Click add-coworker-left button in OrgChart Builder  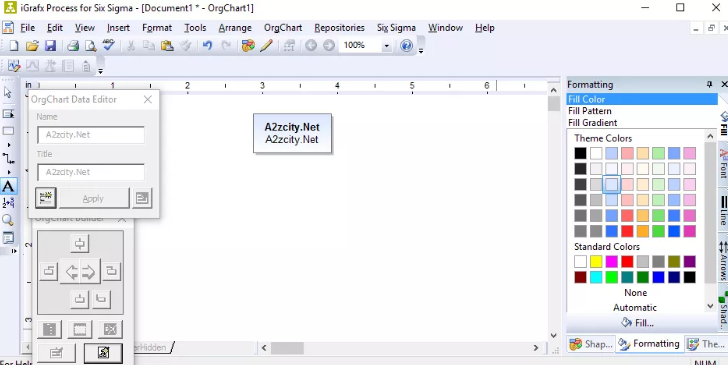(49, 271)
